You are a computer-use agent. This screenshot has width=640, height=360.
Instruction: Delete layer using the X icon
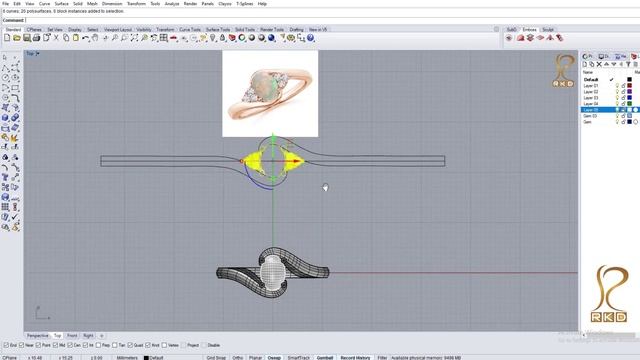599,64
